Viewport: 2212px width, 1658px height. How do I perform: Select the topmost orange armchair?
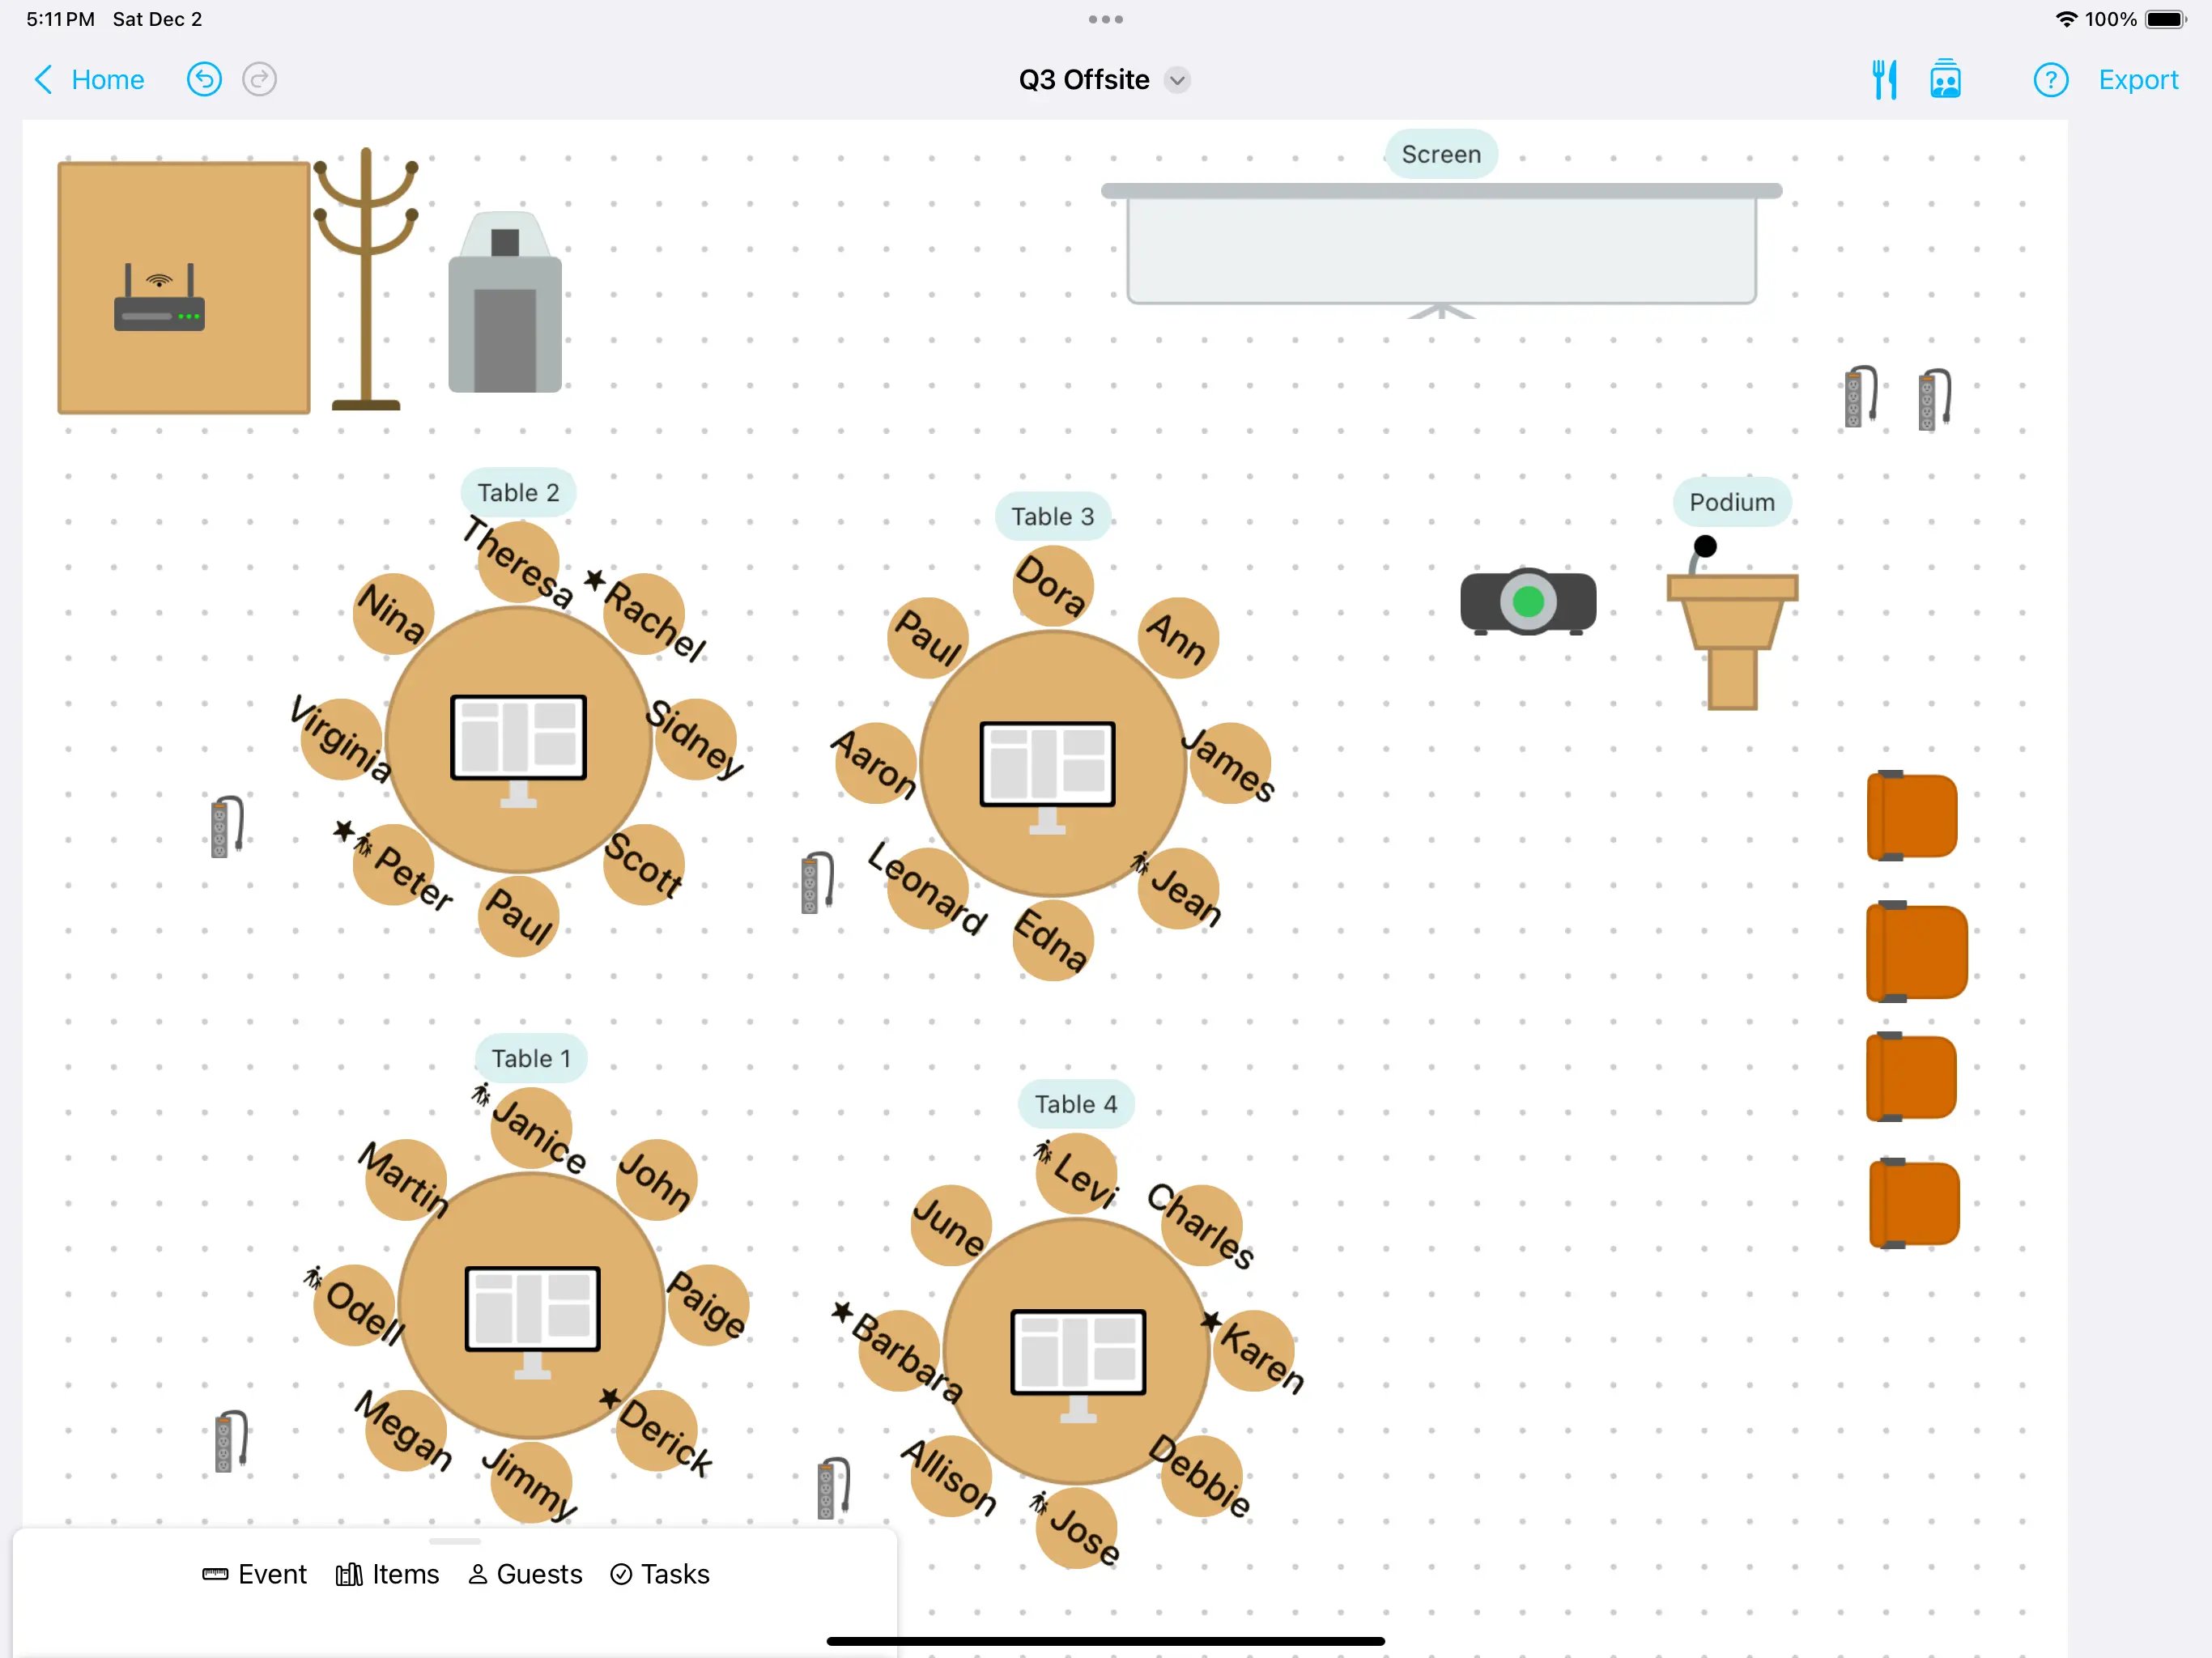coord(1912,816)
